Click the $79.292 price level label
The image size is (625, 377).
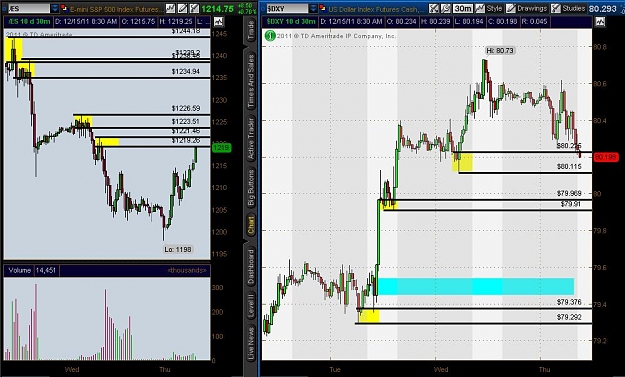[x=569, y=317]
